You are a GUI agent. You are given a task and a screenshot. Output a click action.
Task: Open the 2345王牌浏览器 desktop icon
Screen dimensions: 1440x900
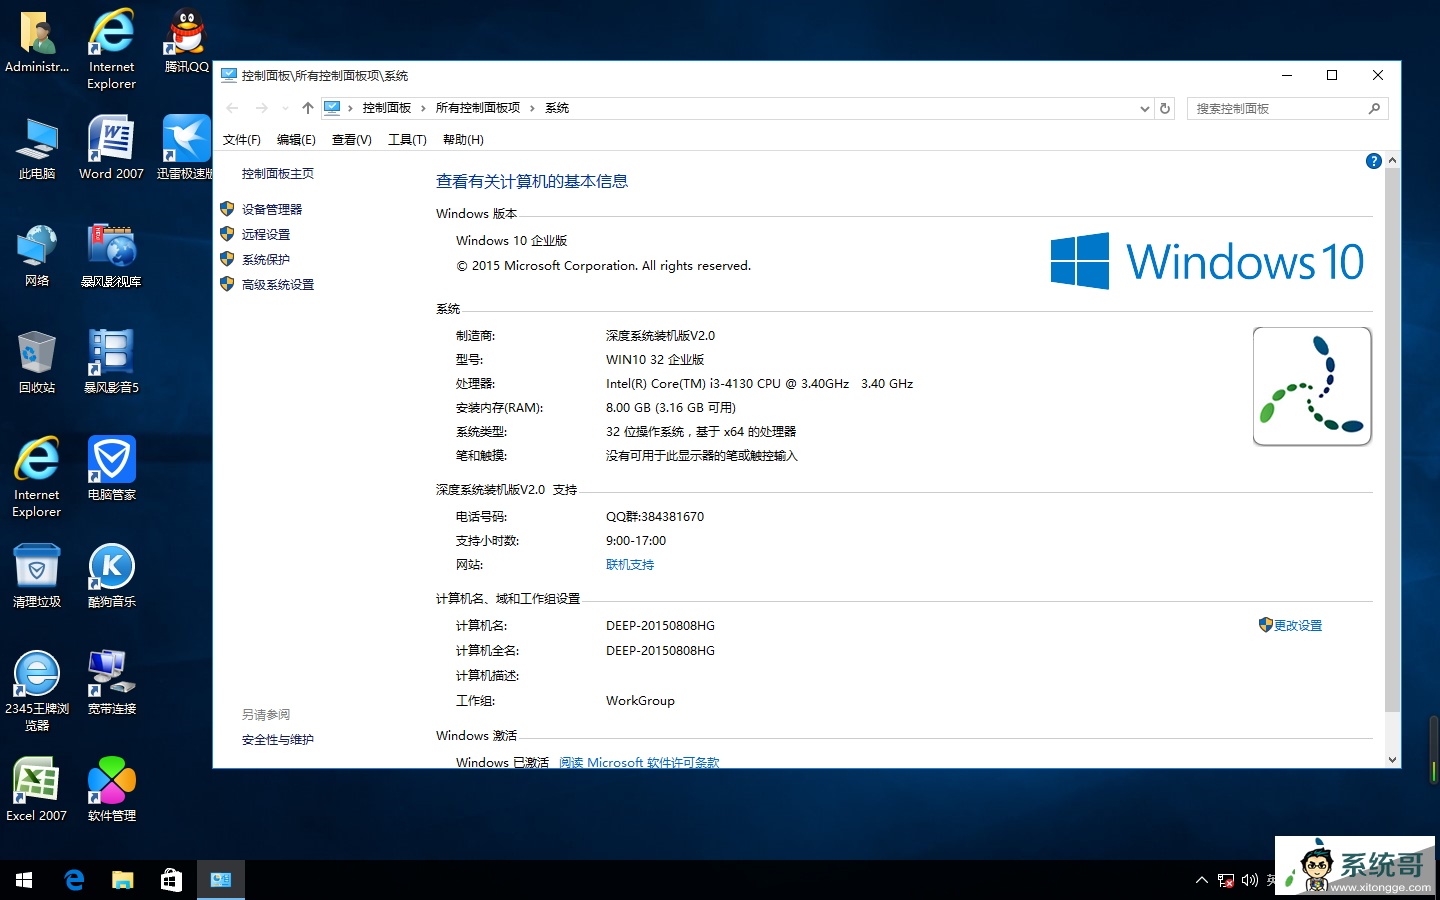coord(37,691)
